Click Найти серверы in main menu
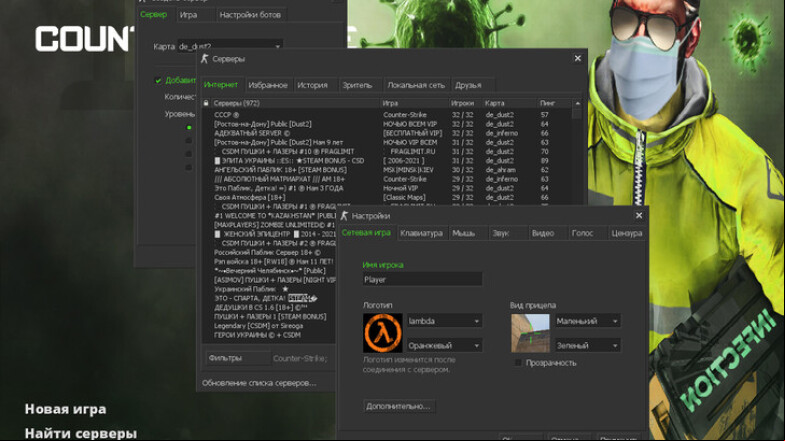 click(81, 433)
